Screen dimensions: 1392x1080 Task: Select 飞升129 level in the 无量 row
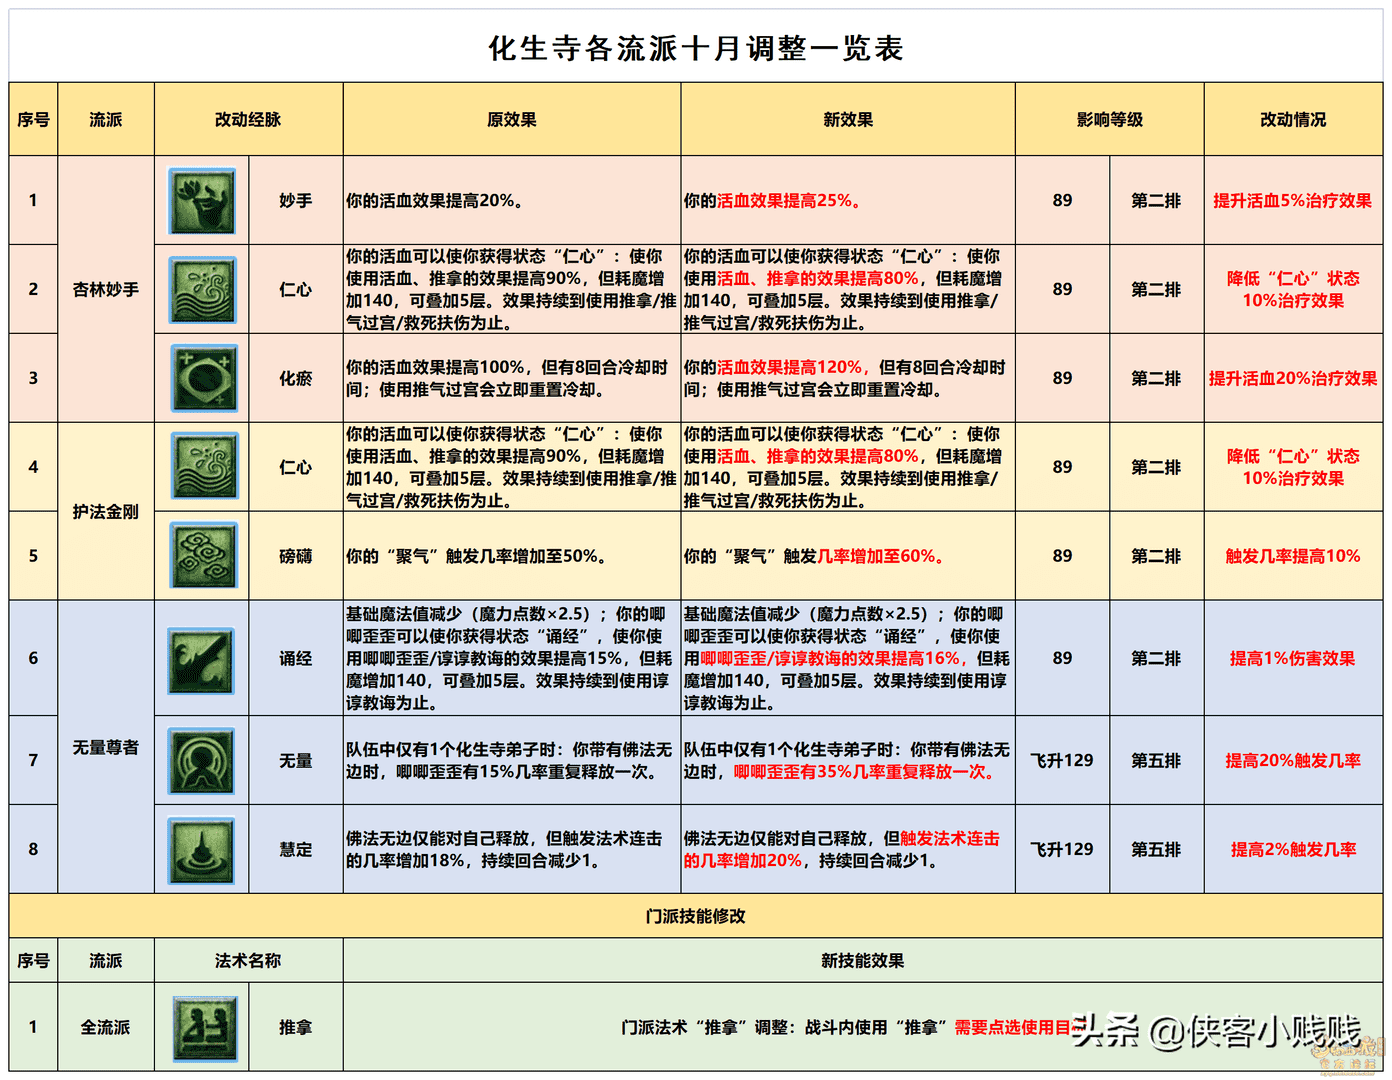1062,760
